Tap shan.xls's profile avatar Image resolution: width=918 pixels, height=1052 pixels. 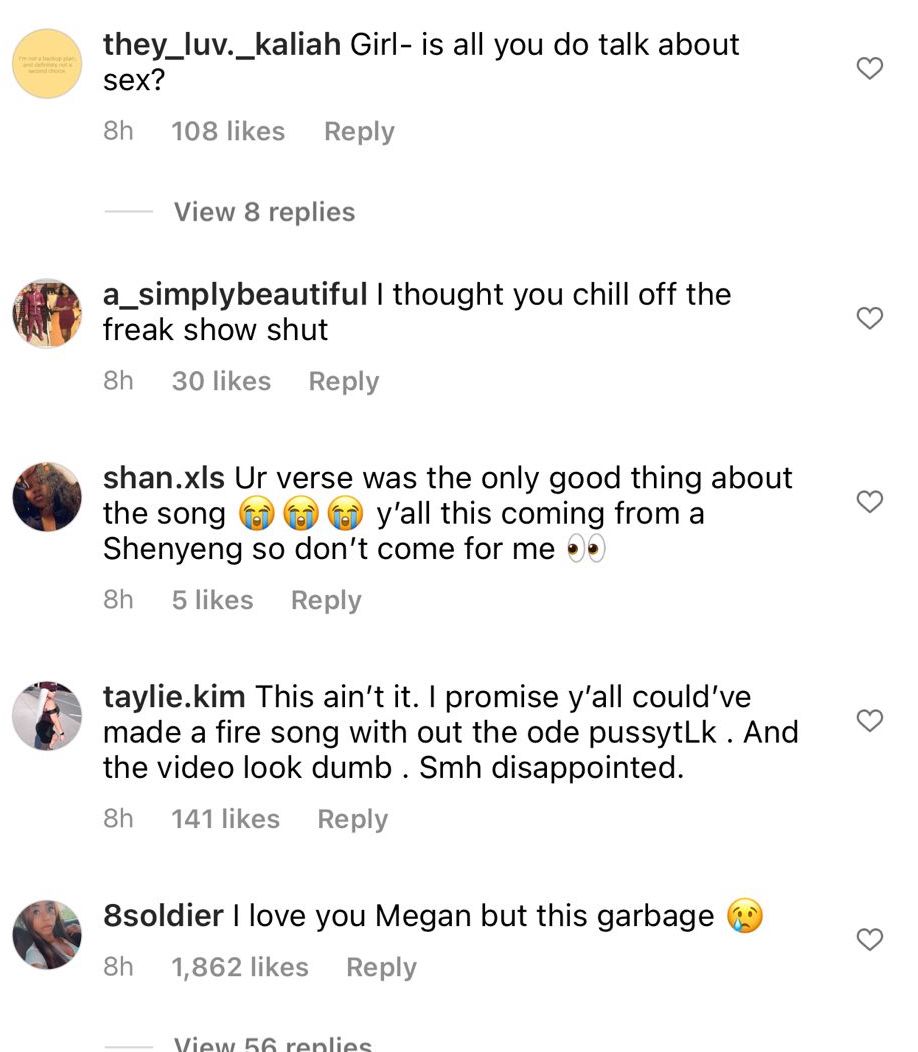point(47,497)
